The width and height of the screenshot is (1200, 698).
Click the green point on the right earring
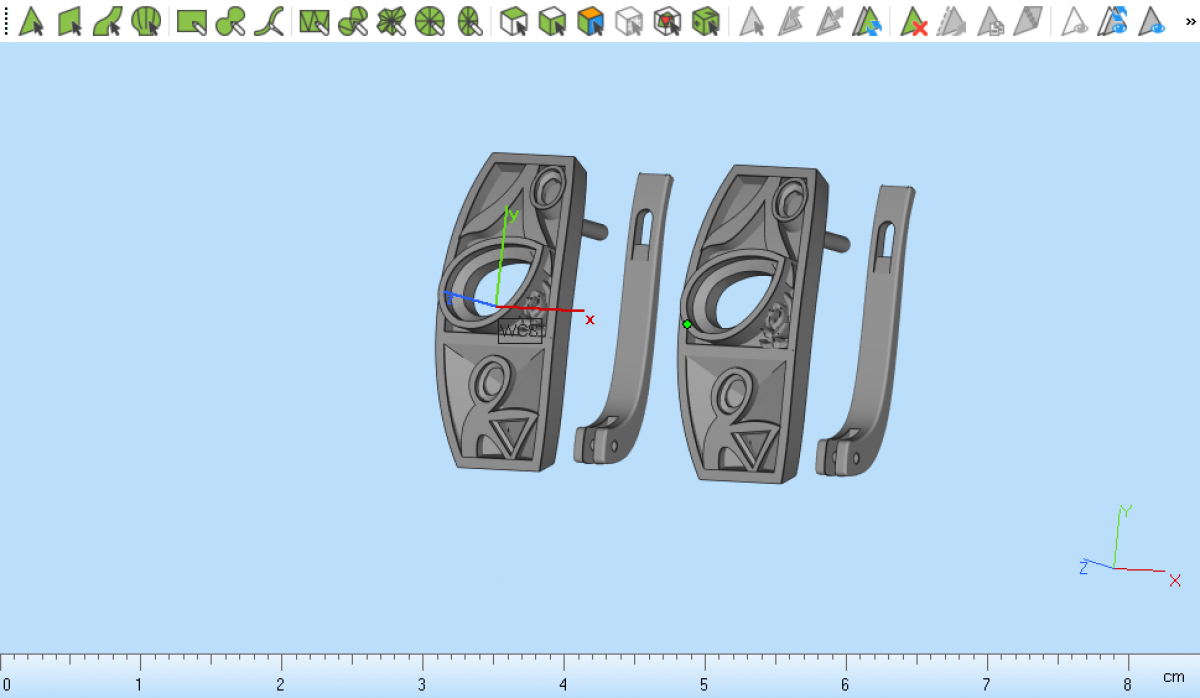[x=687, y=324]
